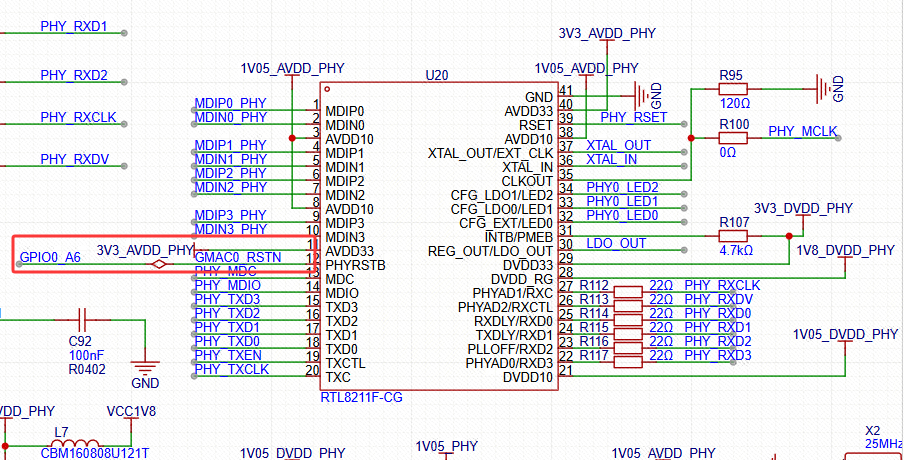Select the U20 designator above the chip

click(x=436, y=76)
